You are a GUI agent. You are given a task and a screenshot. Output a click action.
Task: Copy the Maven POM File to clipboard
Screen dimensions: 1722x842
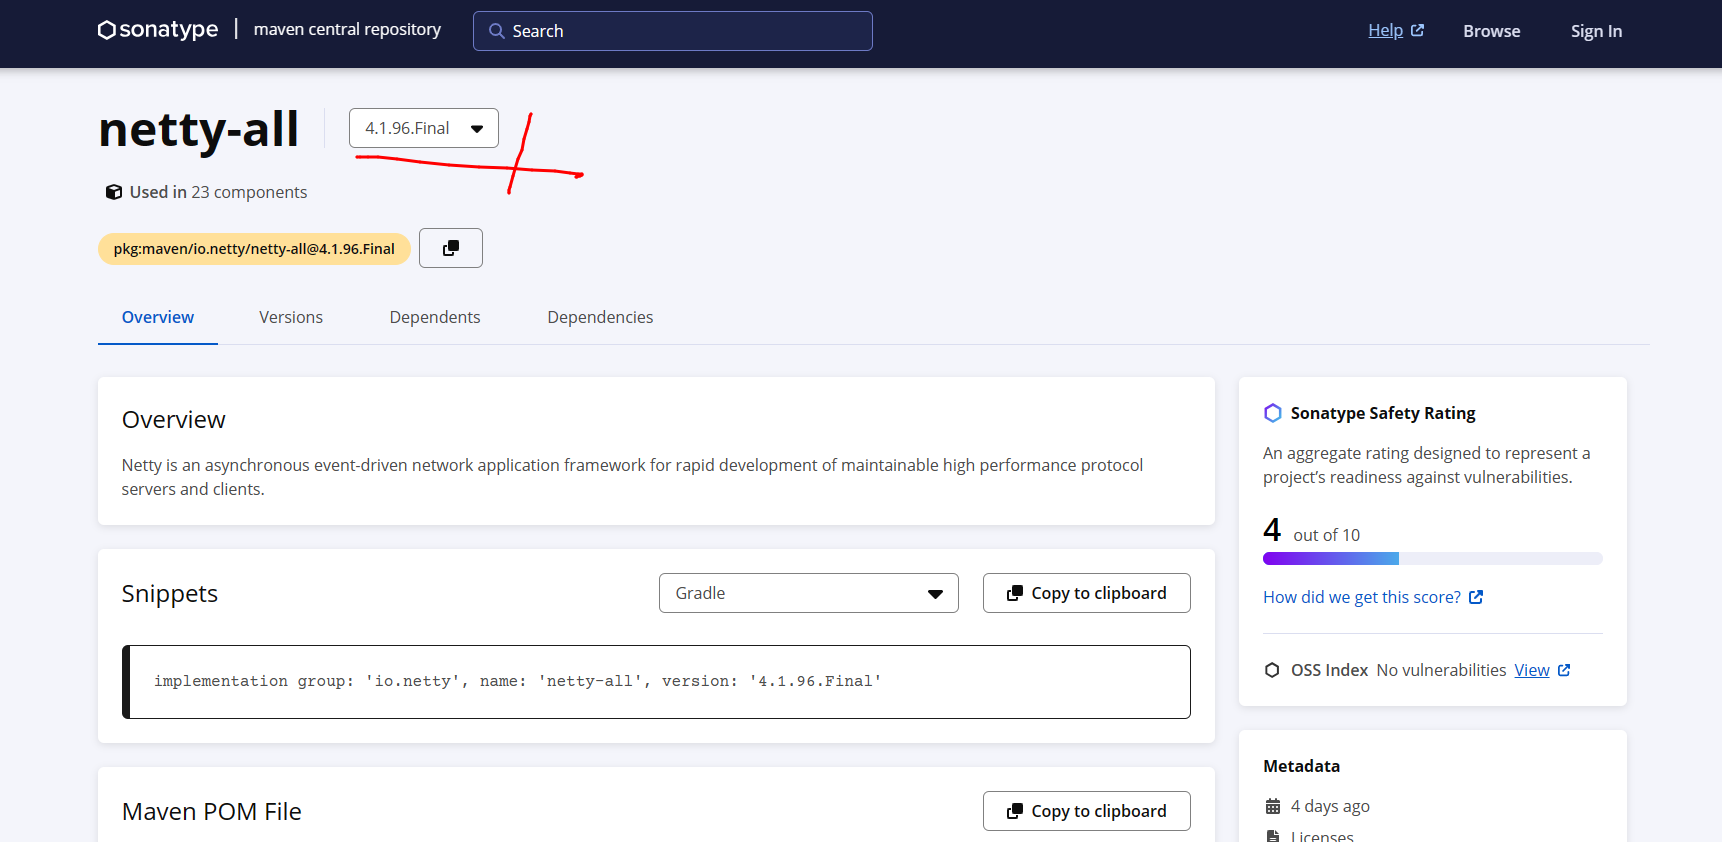tap(1087, 811)
